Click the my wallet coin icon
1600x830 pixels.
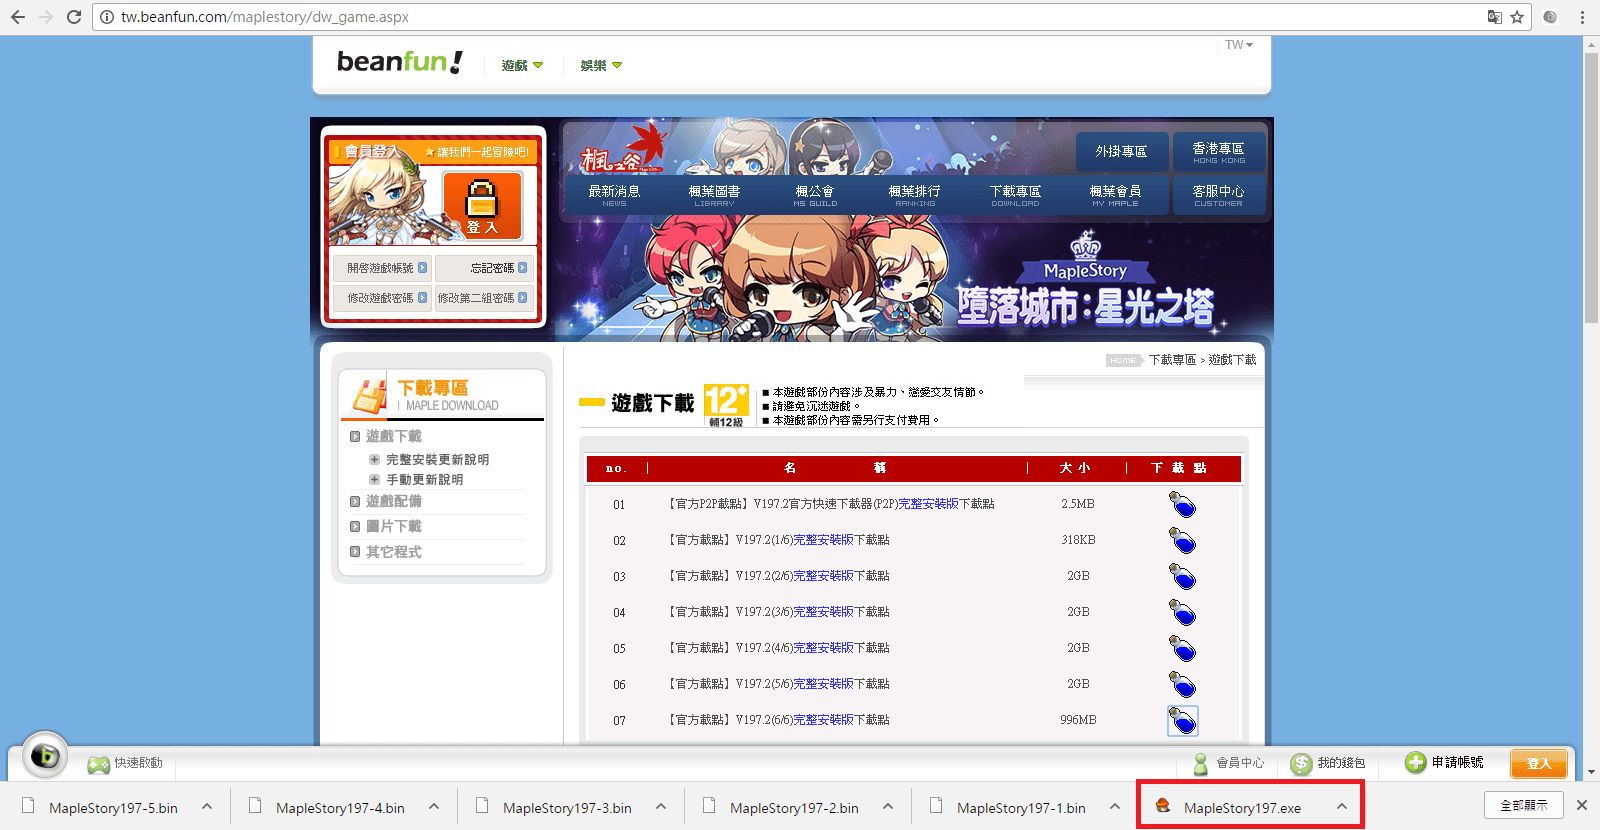(1301, 763)
